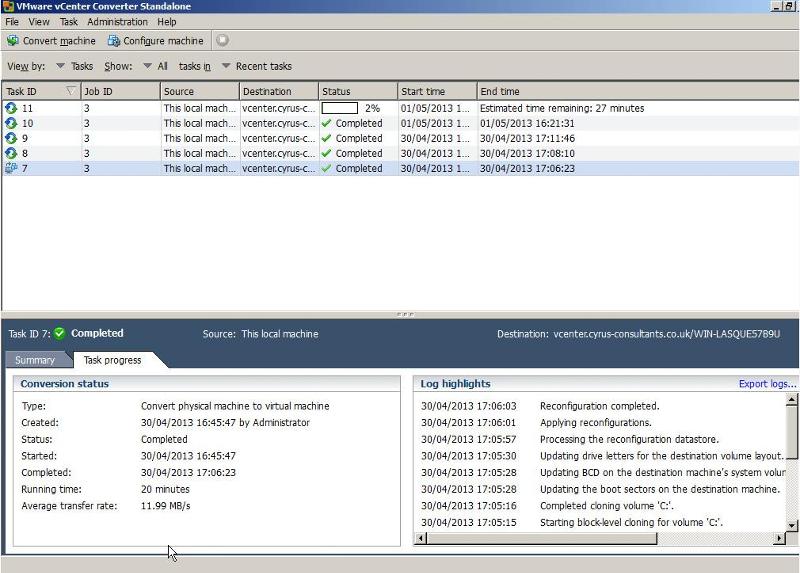Click Source cell of Task 8 row
The width and height of the screenshot is (800, 573).
[199, 153]
